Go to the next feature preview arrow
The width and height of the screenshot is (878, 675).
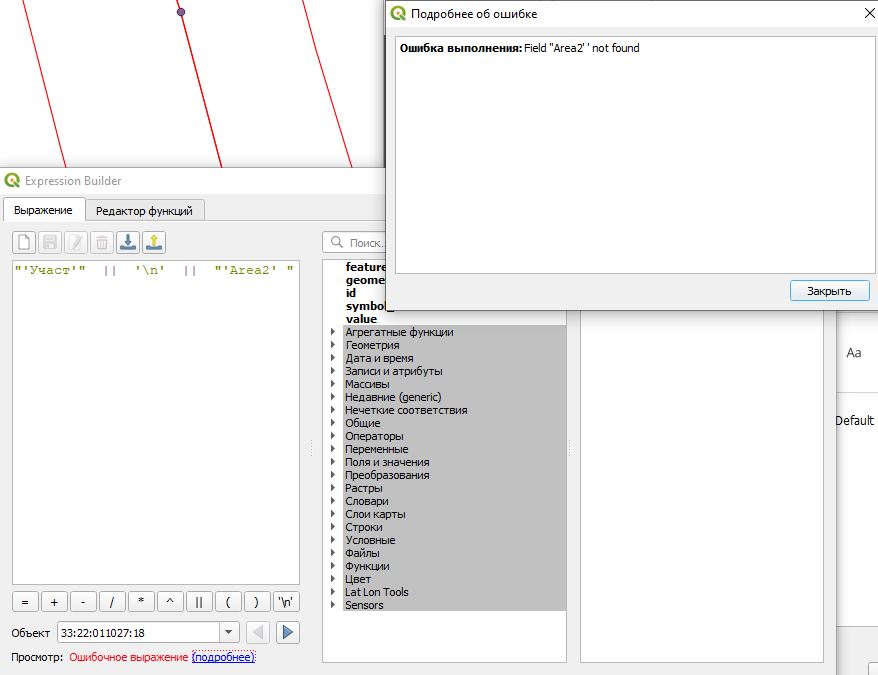(288, 632)
